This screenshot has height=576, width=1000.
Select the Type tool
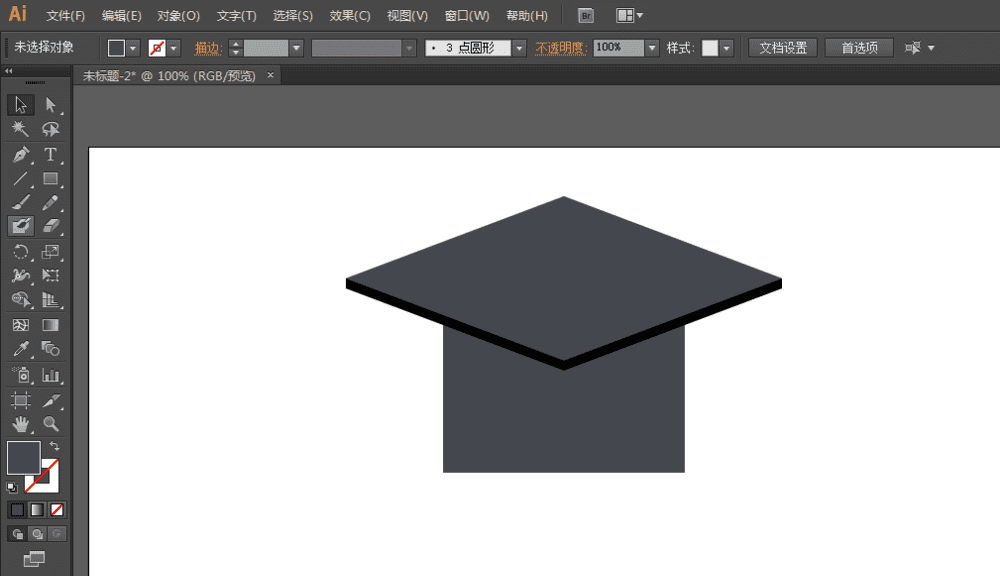[x=50, y=155]
